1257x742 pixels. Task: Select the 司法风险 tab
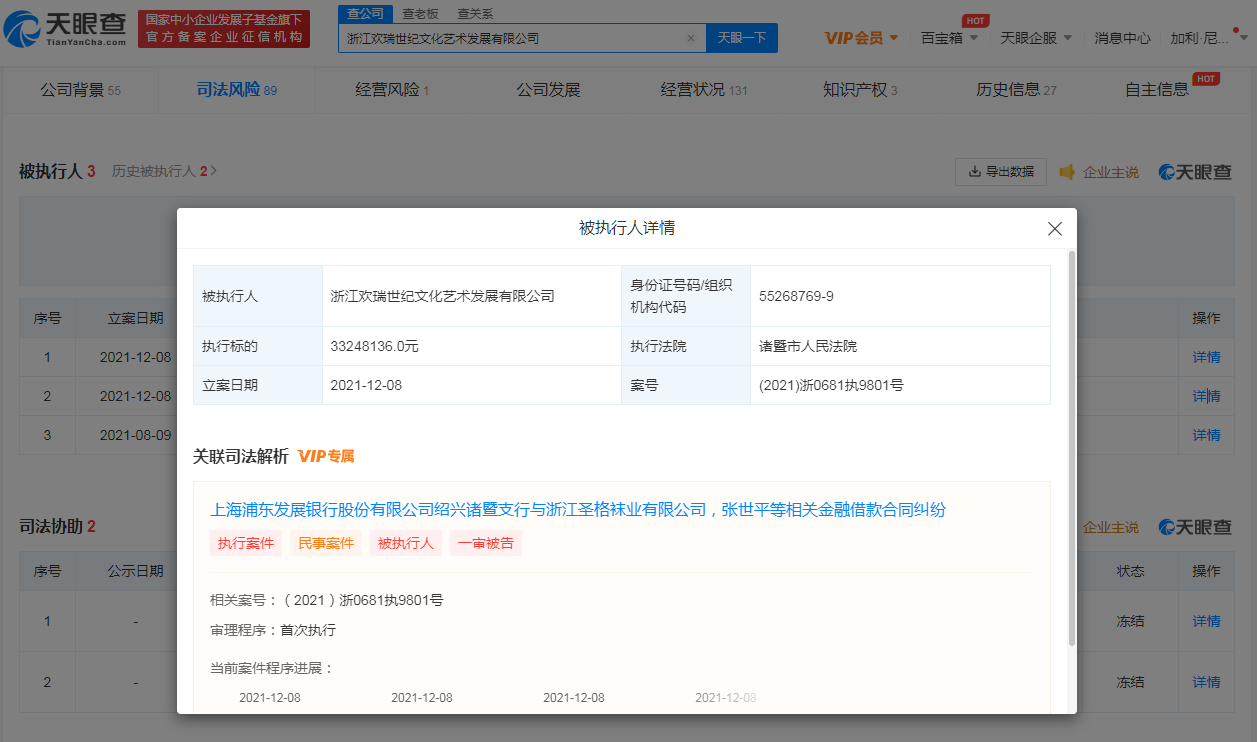coord(236,90)
